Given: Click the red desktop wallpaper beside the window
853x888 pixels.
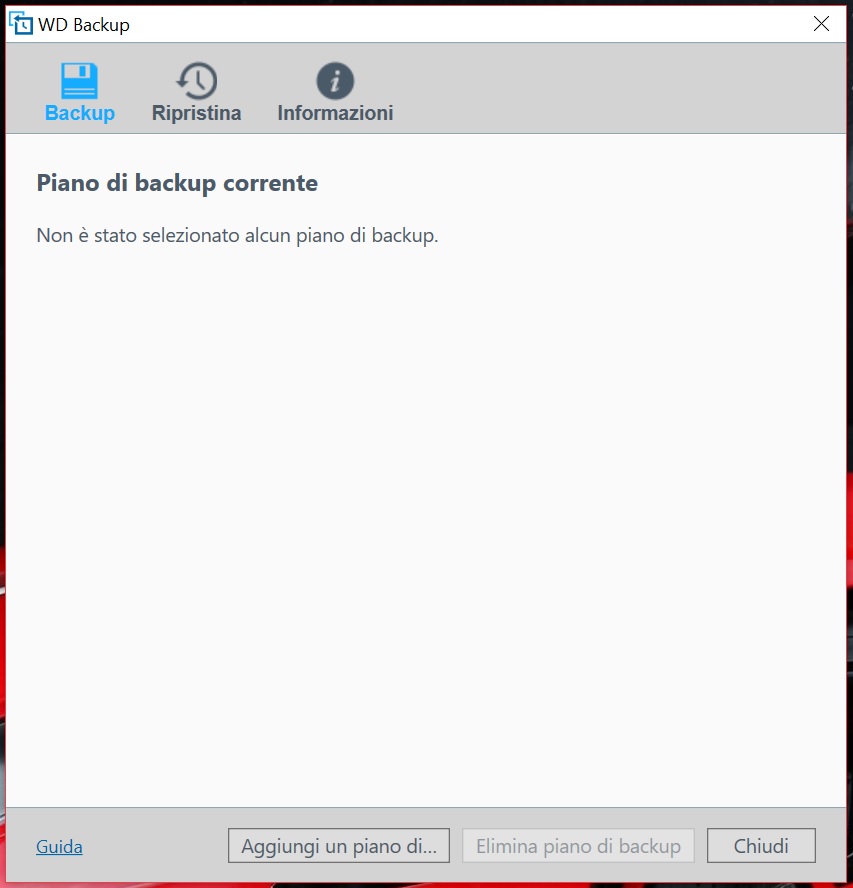Looking at the screenshot, I should point(850,623).
